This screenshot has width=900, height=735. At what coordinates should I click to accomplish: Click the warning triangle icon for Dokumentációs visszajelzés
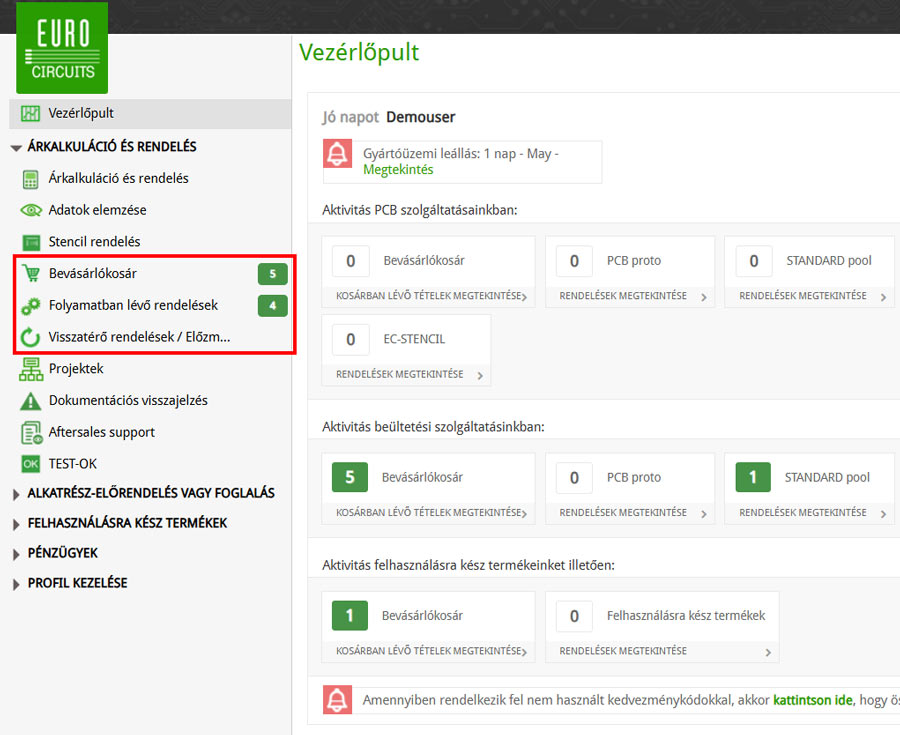coord(30,401)
